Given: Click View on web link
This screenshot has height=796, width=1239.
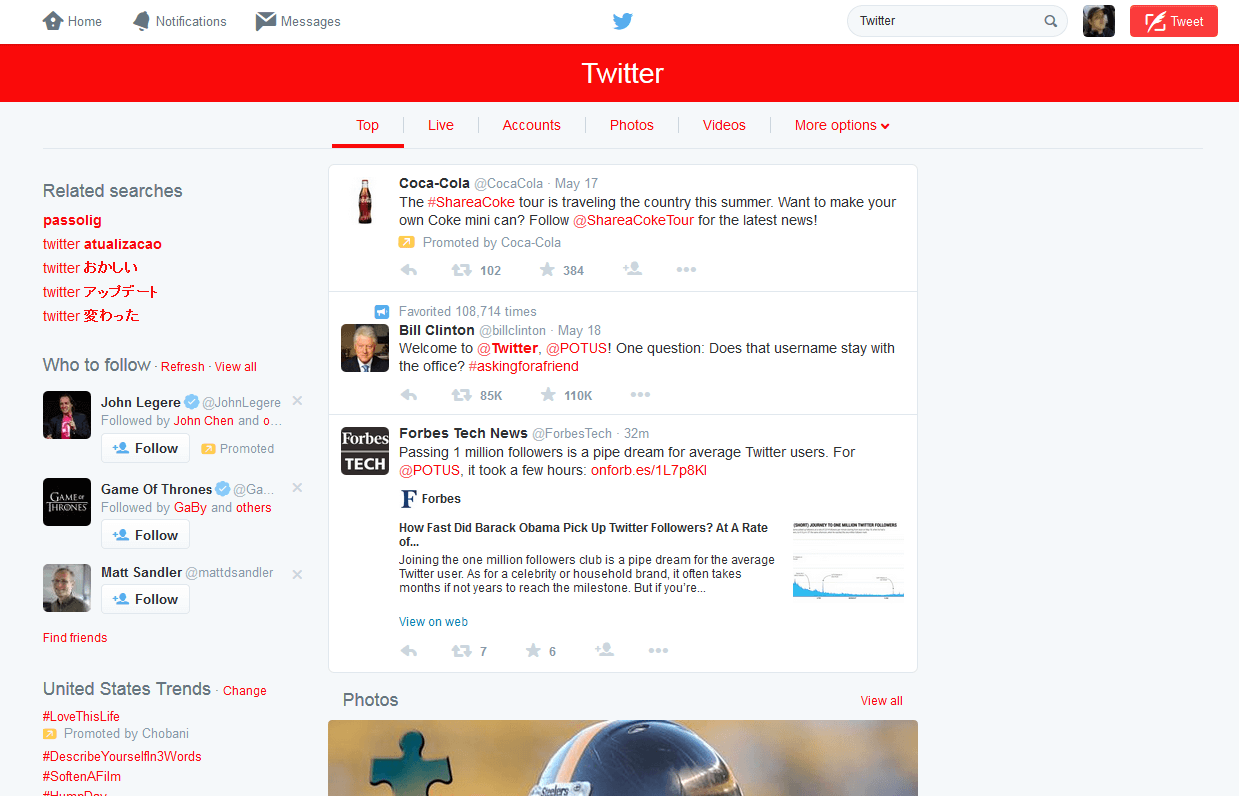Looking at the screenshot, I should 433,622.
